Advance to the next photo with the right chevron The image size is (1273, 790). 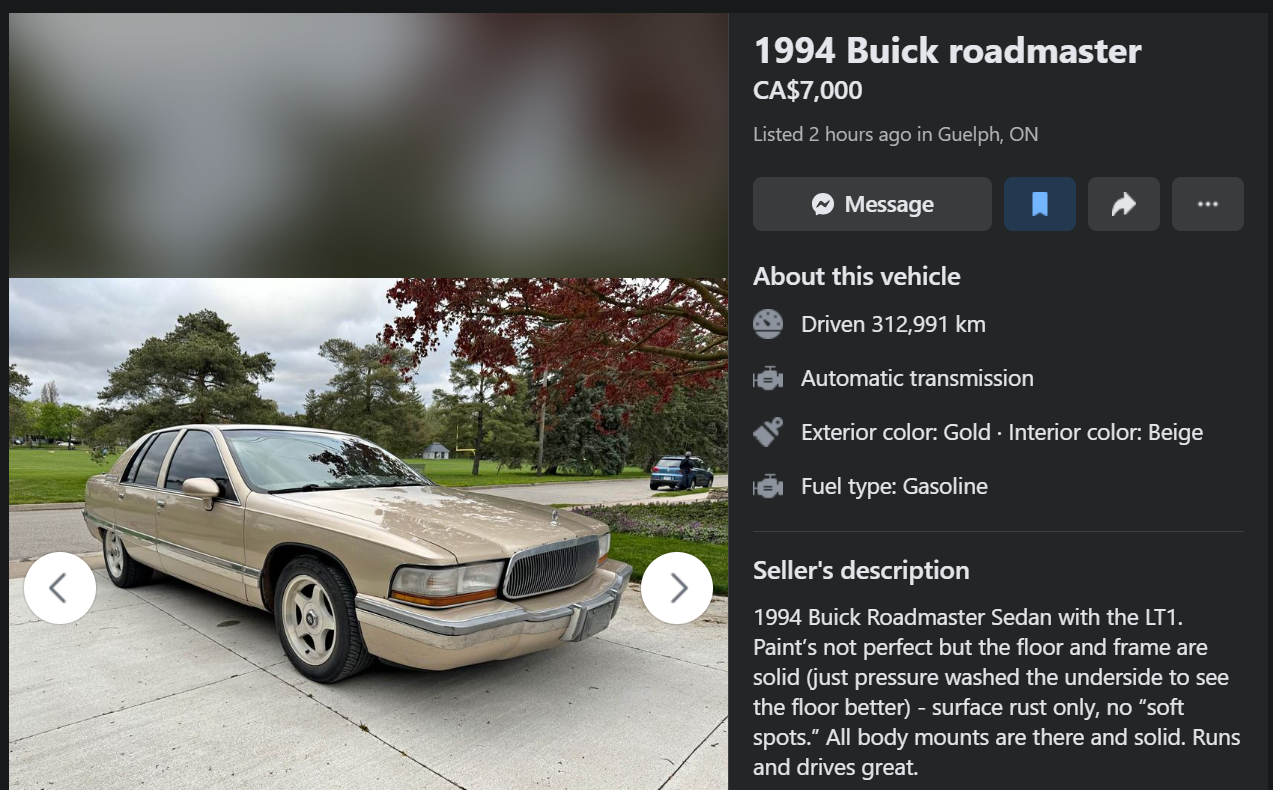(677, 588)
